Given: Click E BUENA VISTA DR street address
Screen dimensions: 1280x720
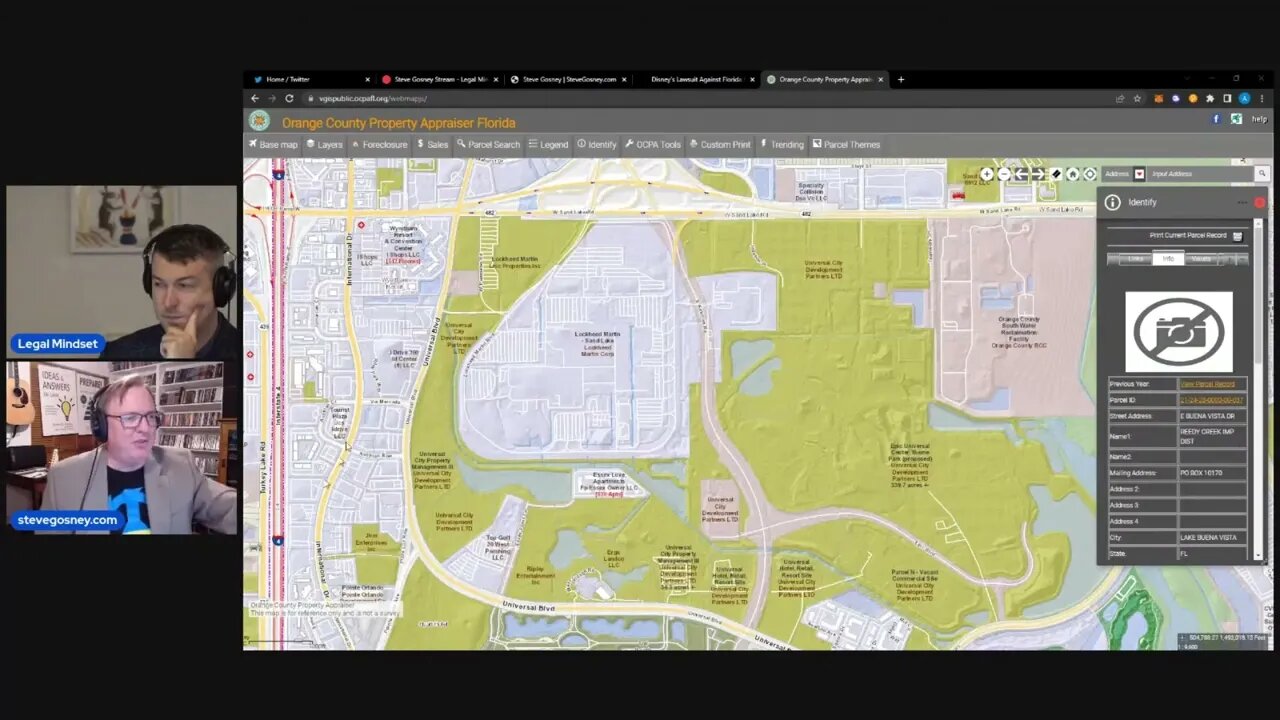Looking at the screenshot, I should 1207,416.
